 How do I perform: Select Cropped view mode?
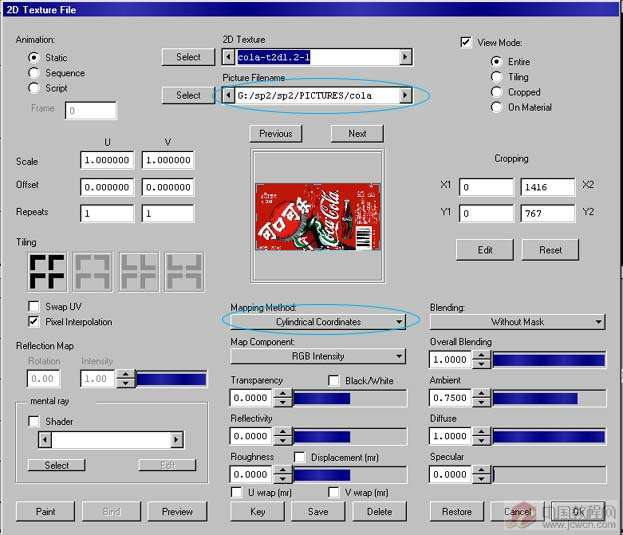pos(496,92)
